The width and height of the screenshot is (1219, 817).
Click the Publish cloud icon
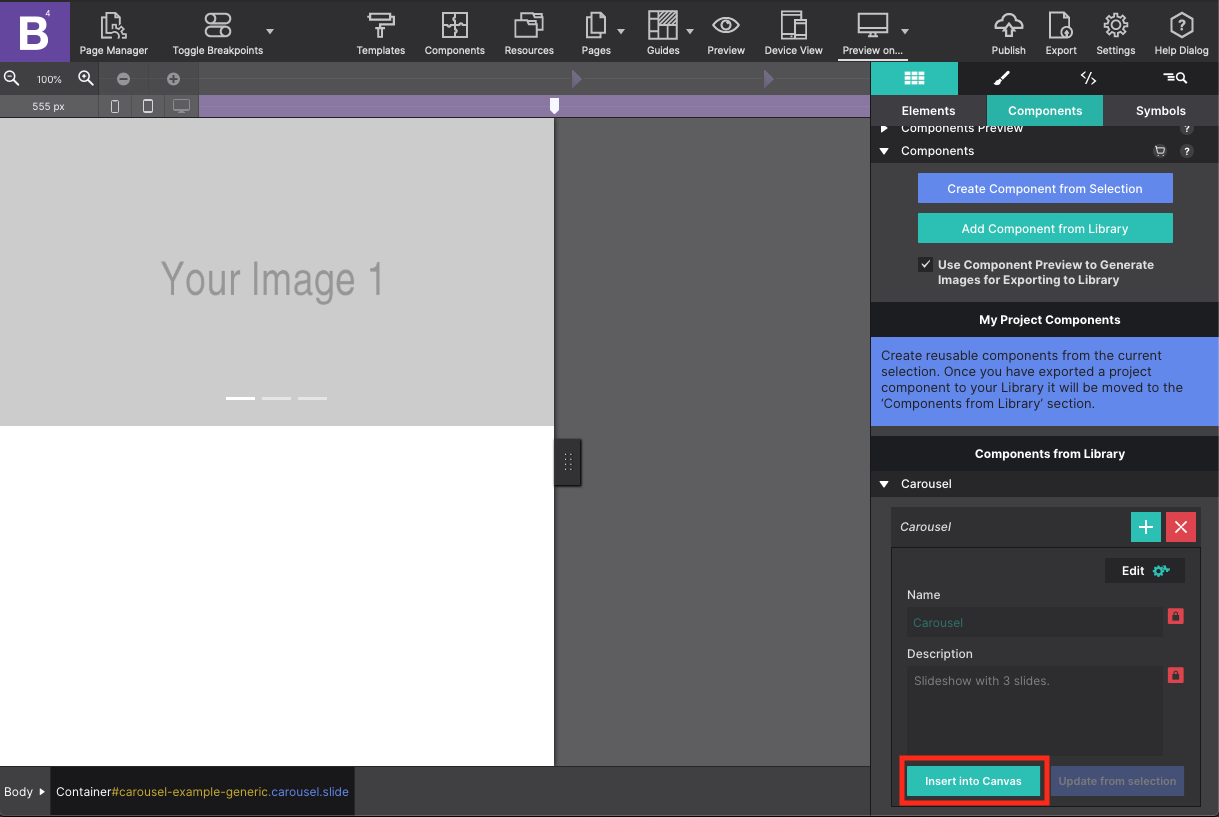point(1008,26)
